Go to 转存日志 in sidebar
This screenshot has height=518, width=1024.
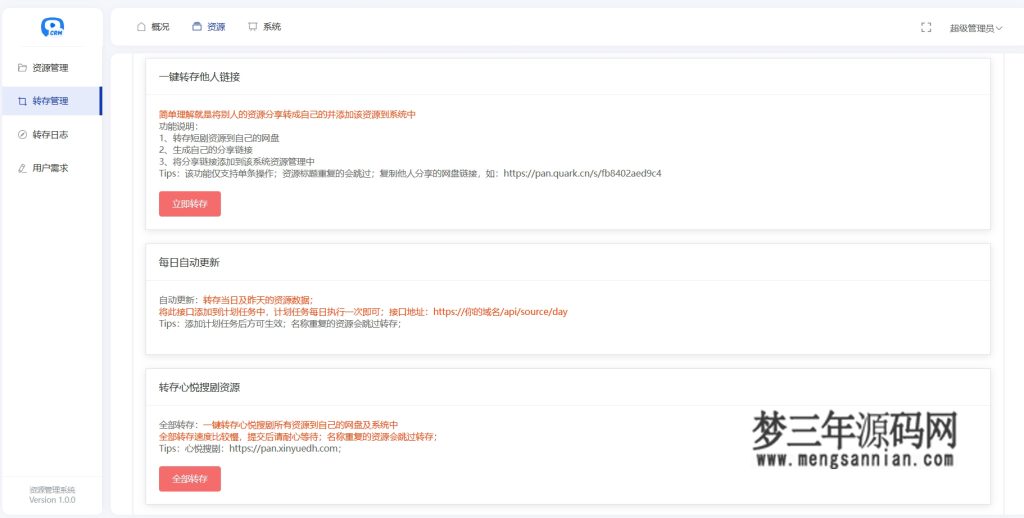[x=52, y=135]
